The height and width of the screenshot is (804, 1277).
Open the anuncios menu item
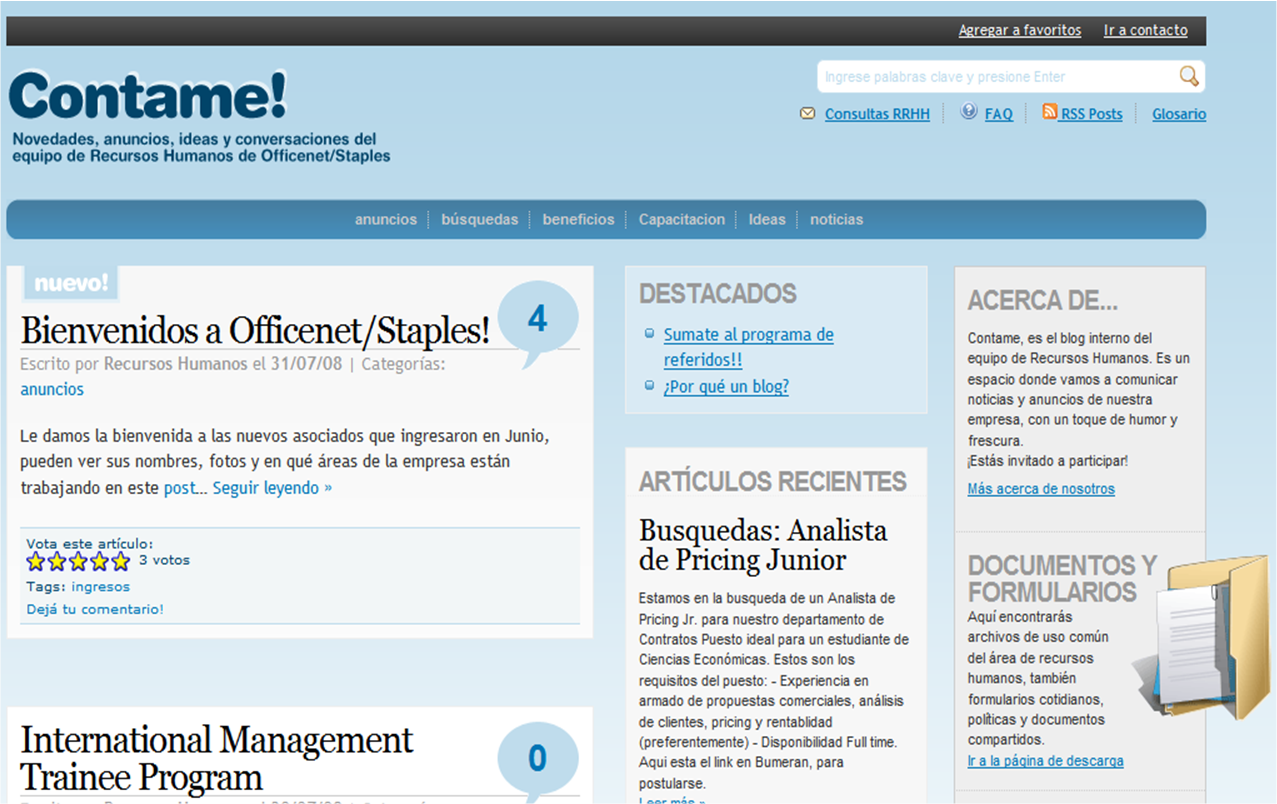(385, 220)
